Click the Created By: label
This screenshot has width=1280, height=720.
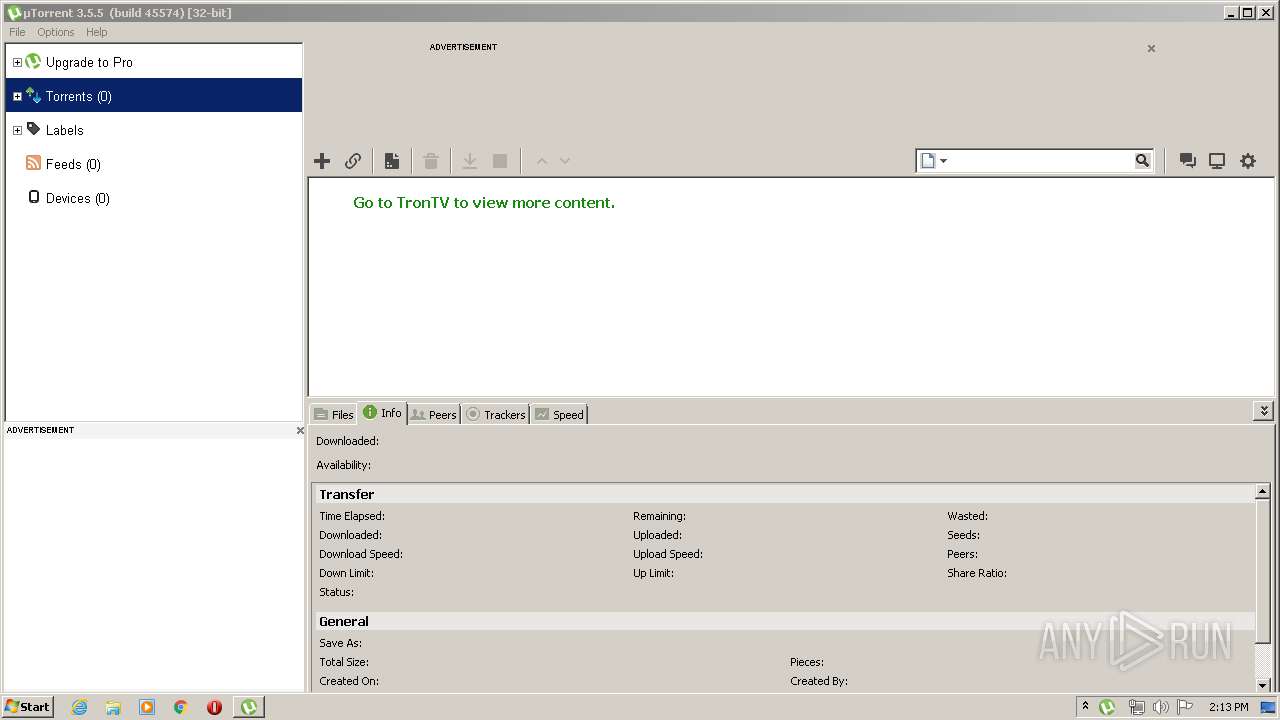pyautogui.click(x=819, y=681)
